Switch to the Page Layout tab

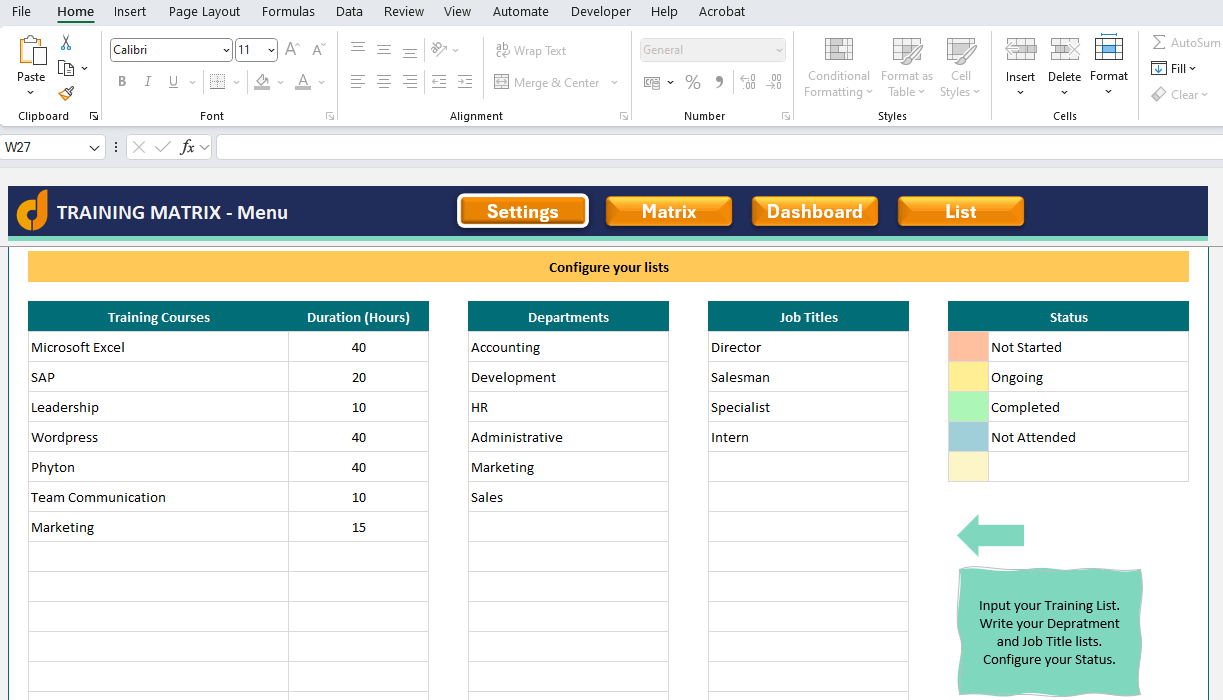tap(204, 12)
